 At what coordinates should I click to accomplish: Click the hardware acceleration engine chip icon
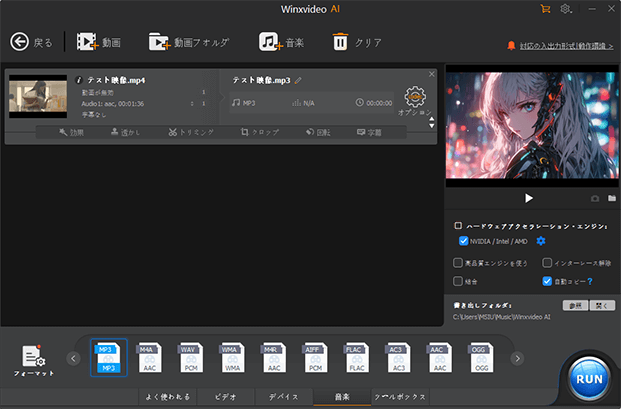458,226
